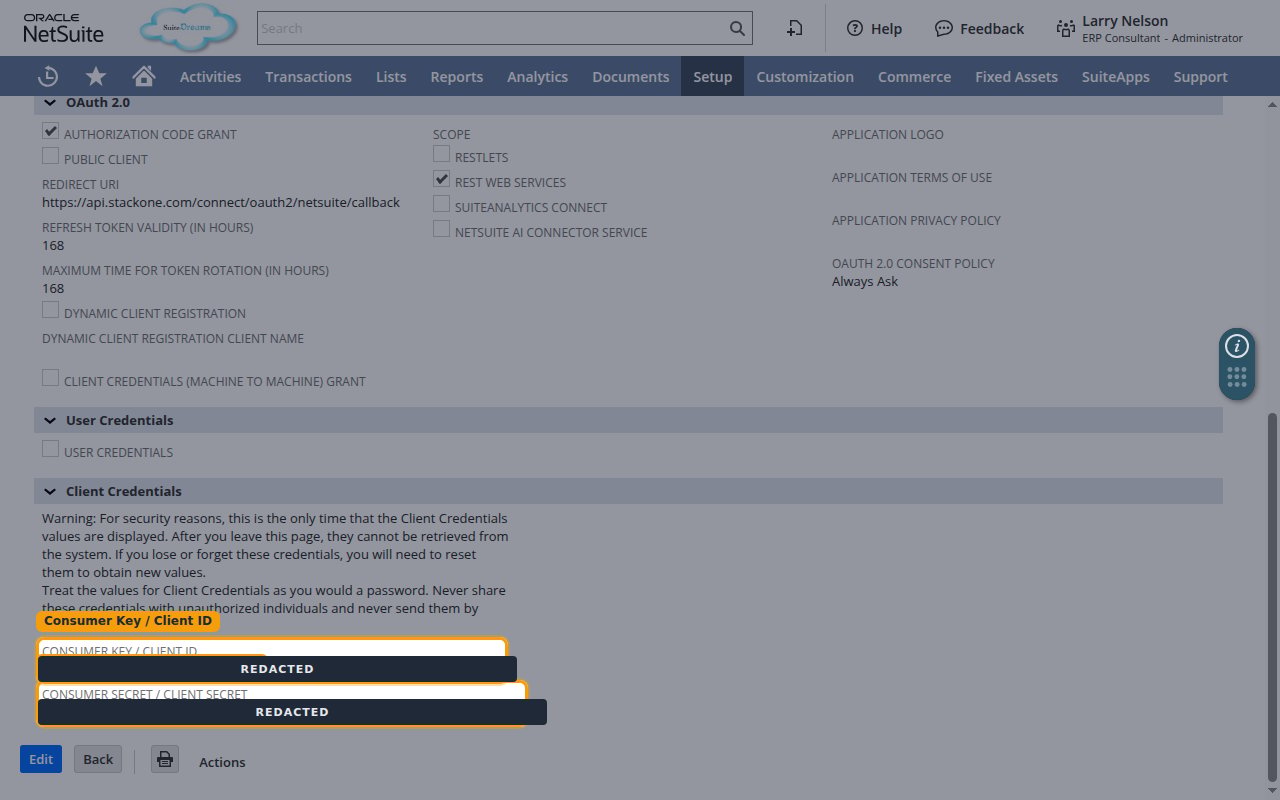
Task: Open the Actions dropdown
Action: 222,762
